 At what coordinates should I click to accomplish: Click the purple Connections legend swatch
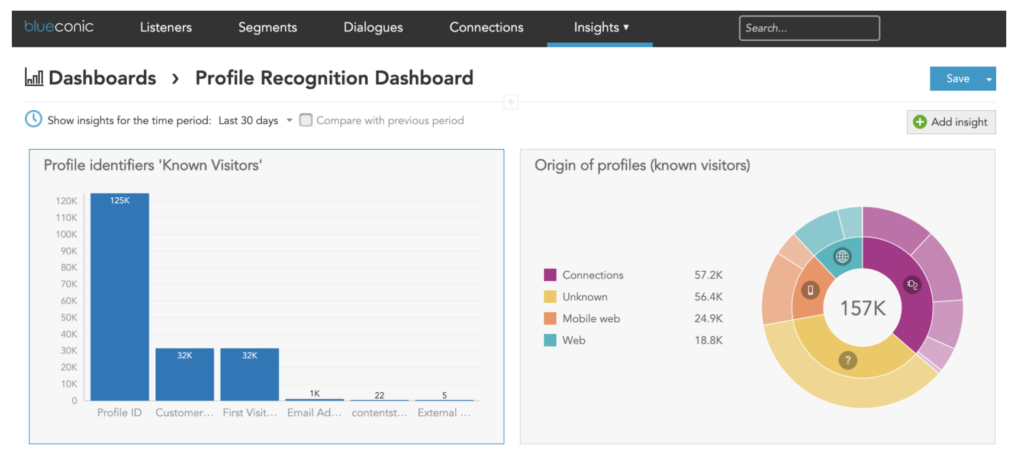(x=550, y=275)
